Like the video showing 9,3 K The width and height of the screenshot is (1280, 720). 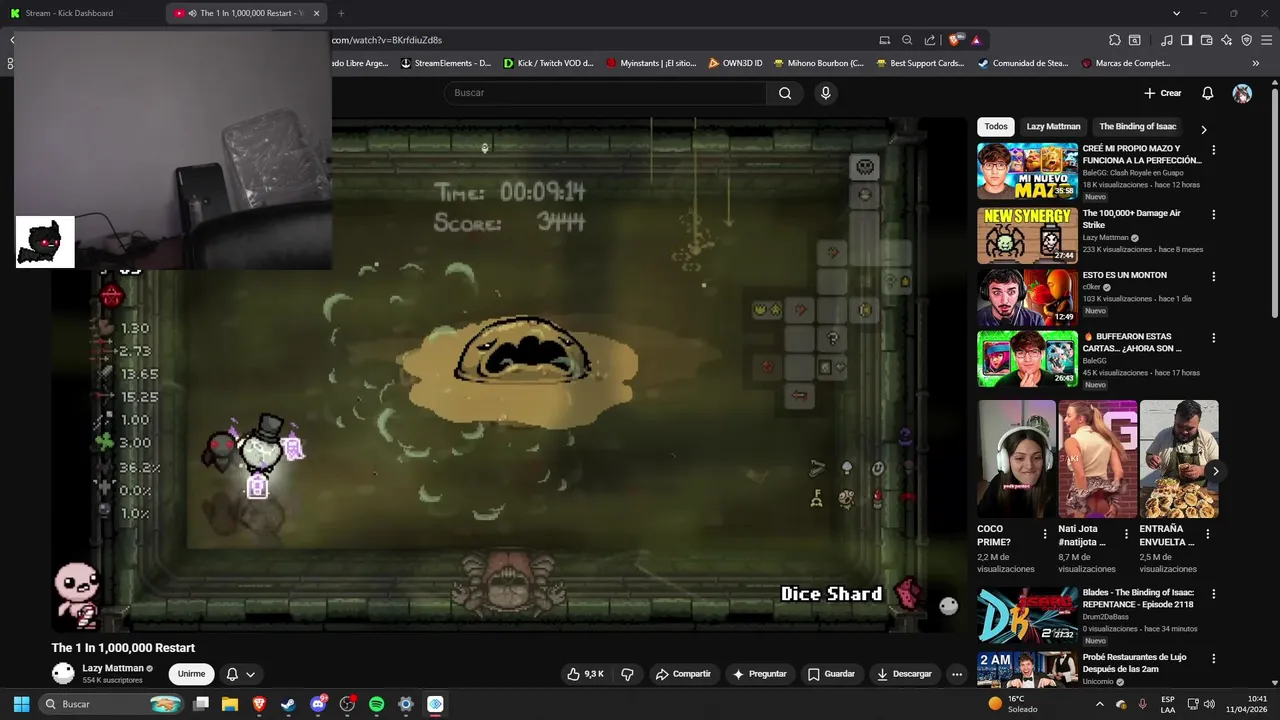click(586, 674)
